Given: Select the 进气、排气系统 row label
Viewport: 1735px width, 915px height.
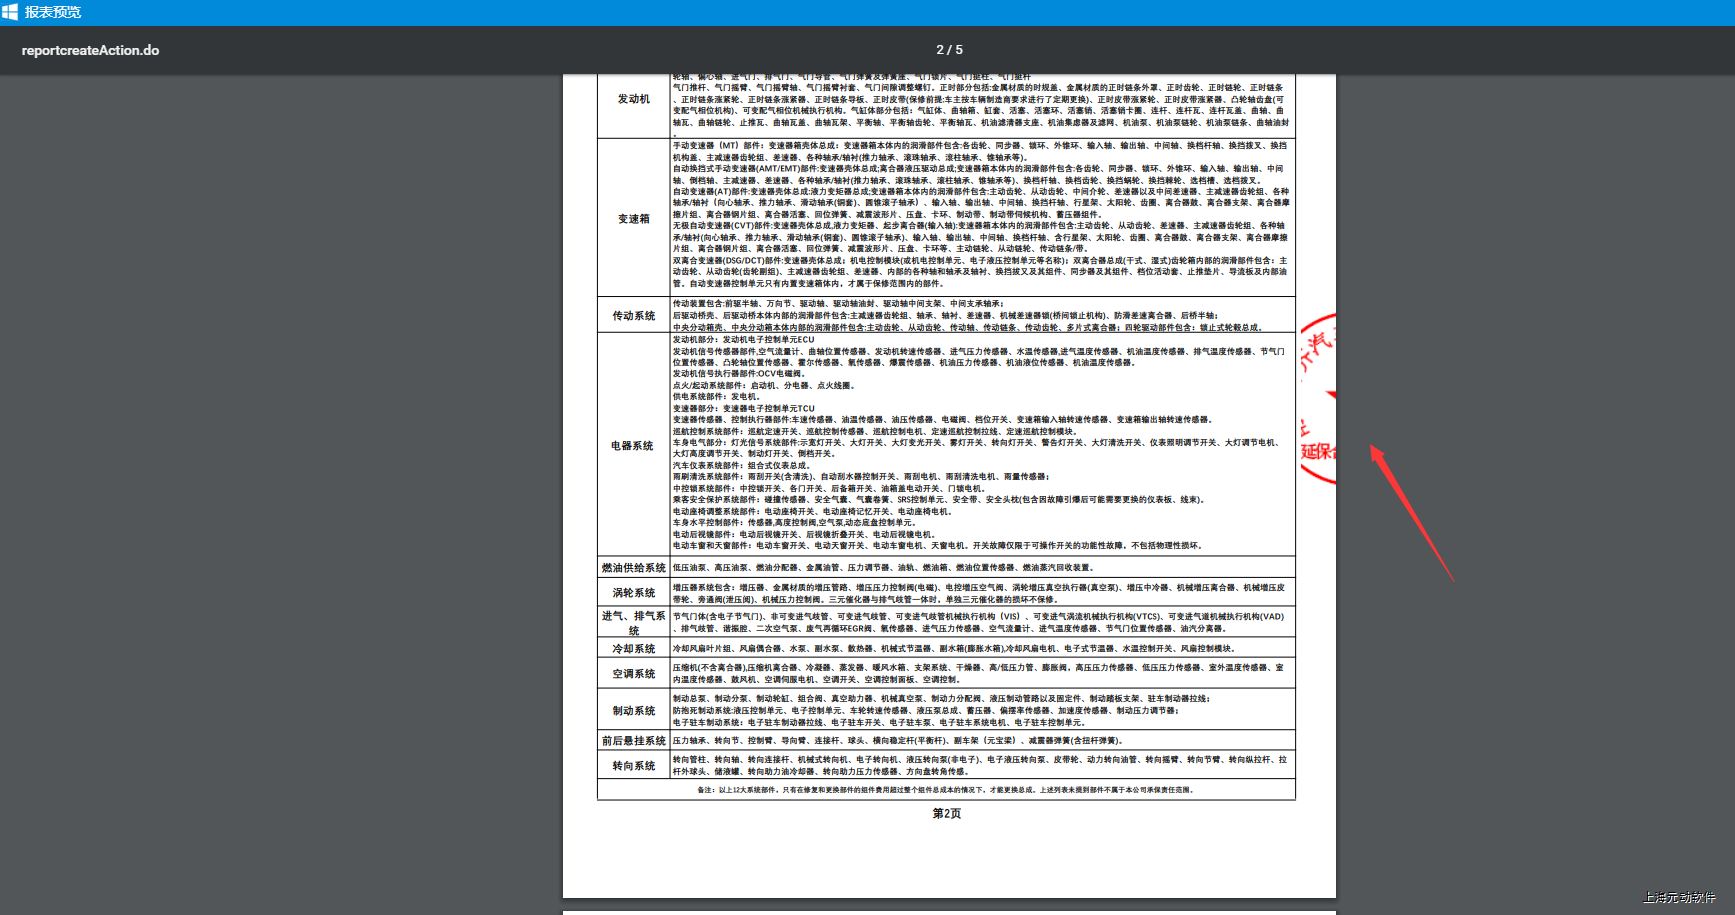Looking at the screenshot, I should click(633, 622).
